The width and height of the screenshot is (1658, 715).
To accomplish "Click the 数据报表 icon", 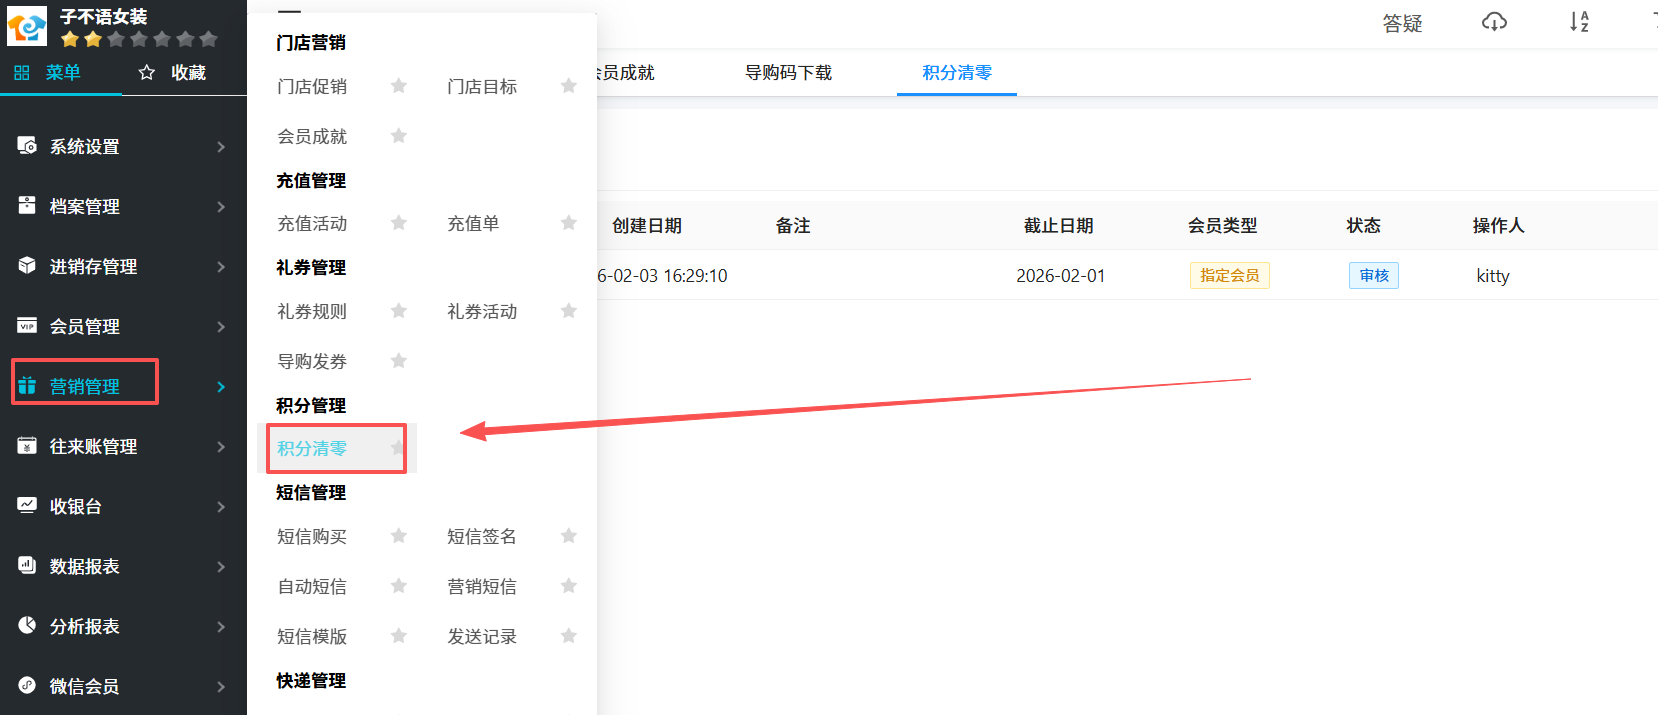I will click(x=27, y=565).
